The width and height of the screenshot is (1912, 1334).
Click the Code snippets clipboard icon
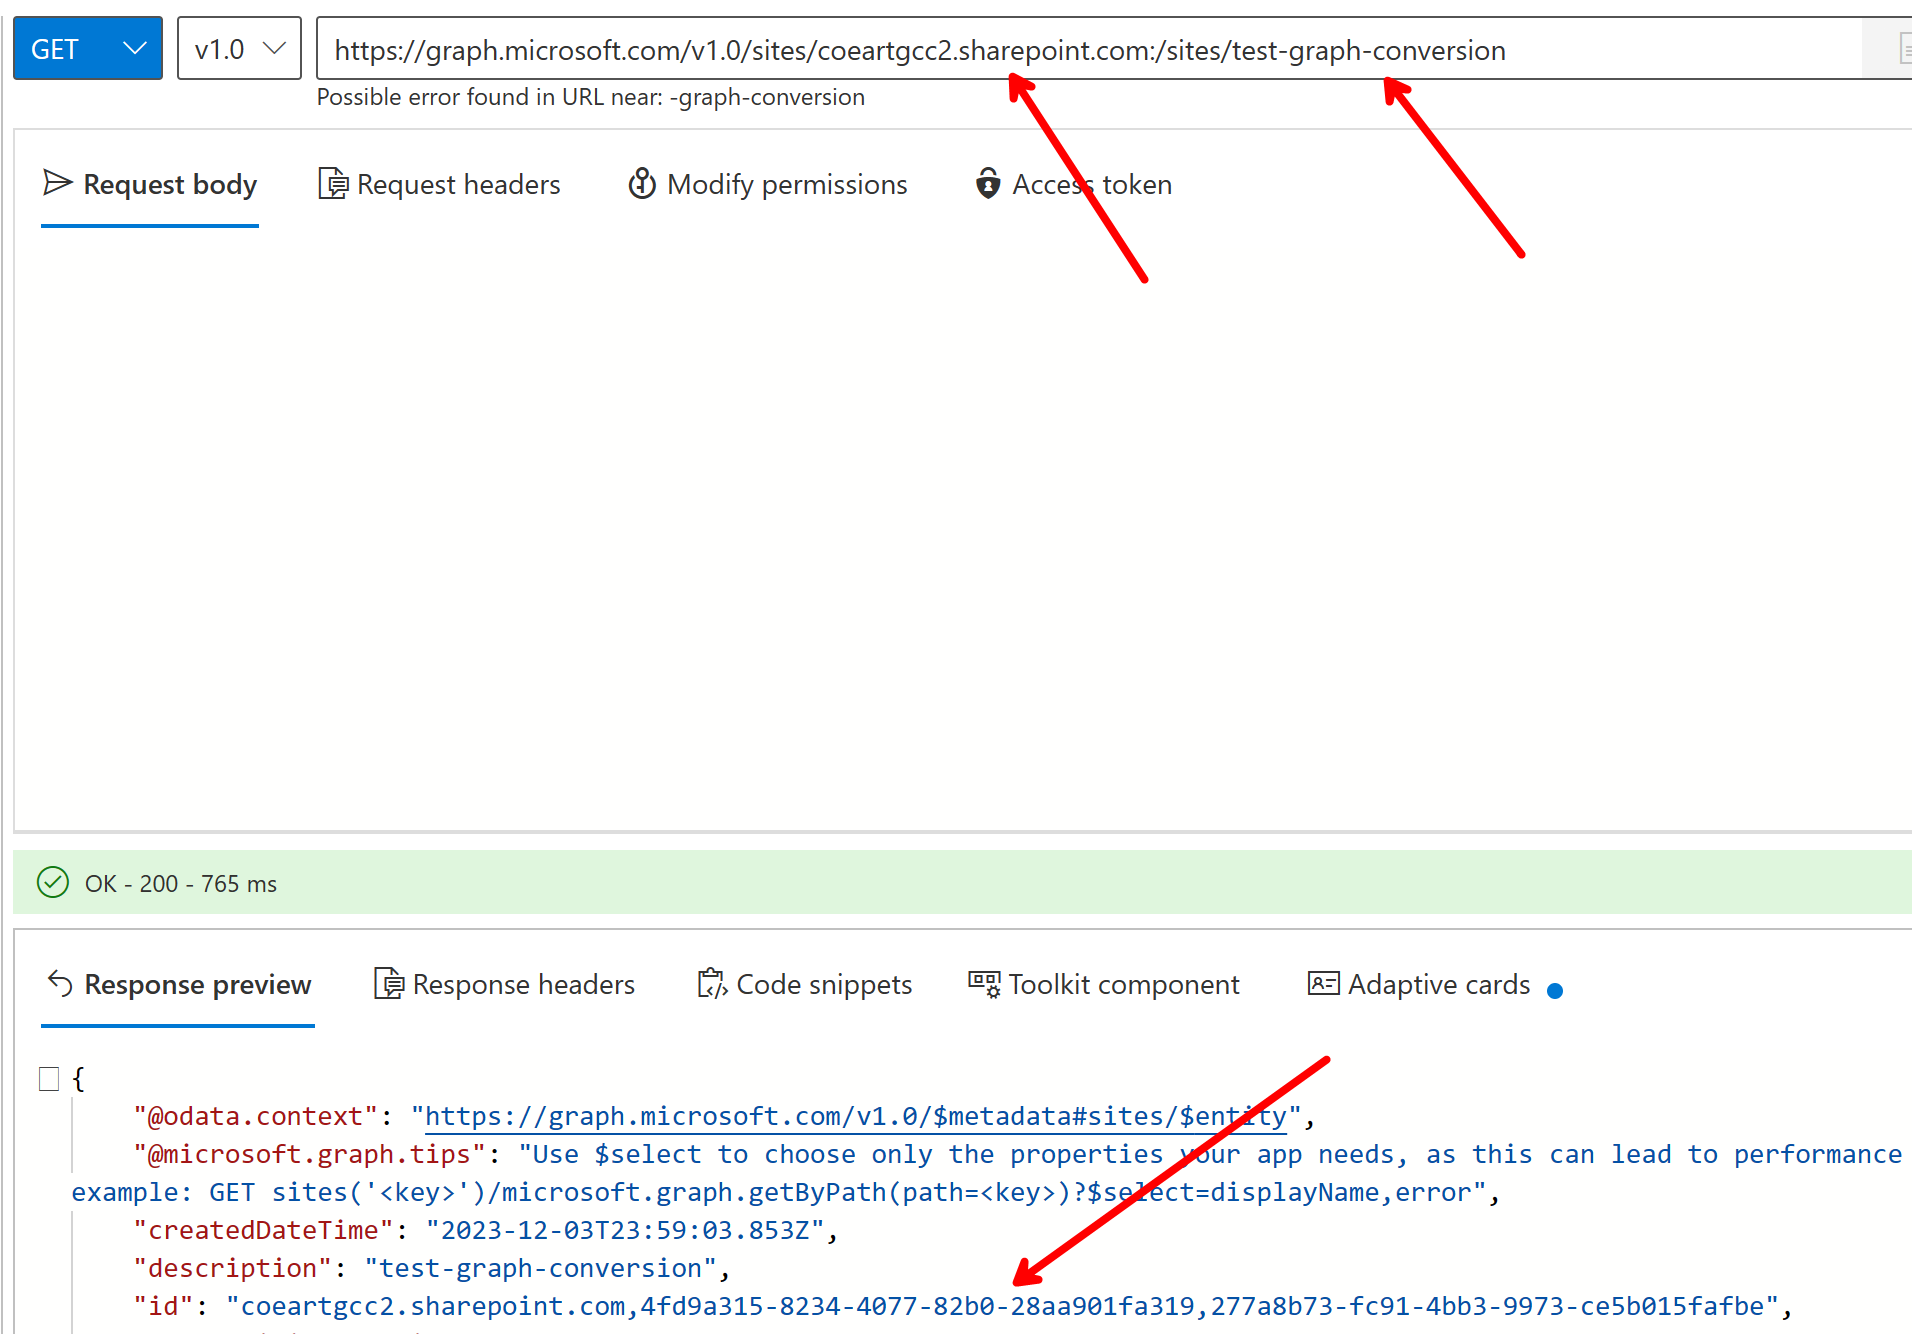pos(712,984)
